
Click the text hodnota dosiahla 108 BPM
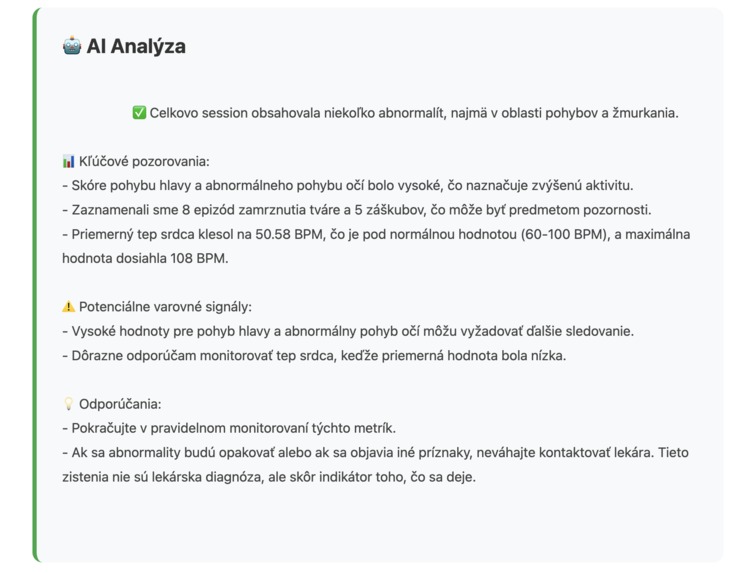145,258
